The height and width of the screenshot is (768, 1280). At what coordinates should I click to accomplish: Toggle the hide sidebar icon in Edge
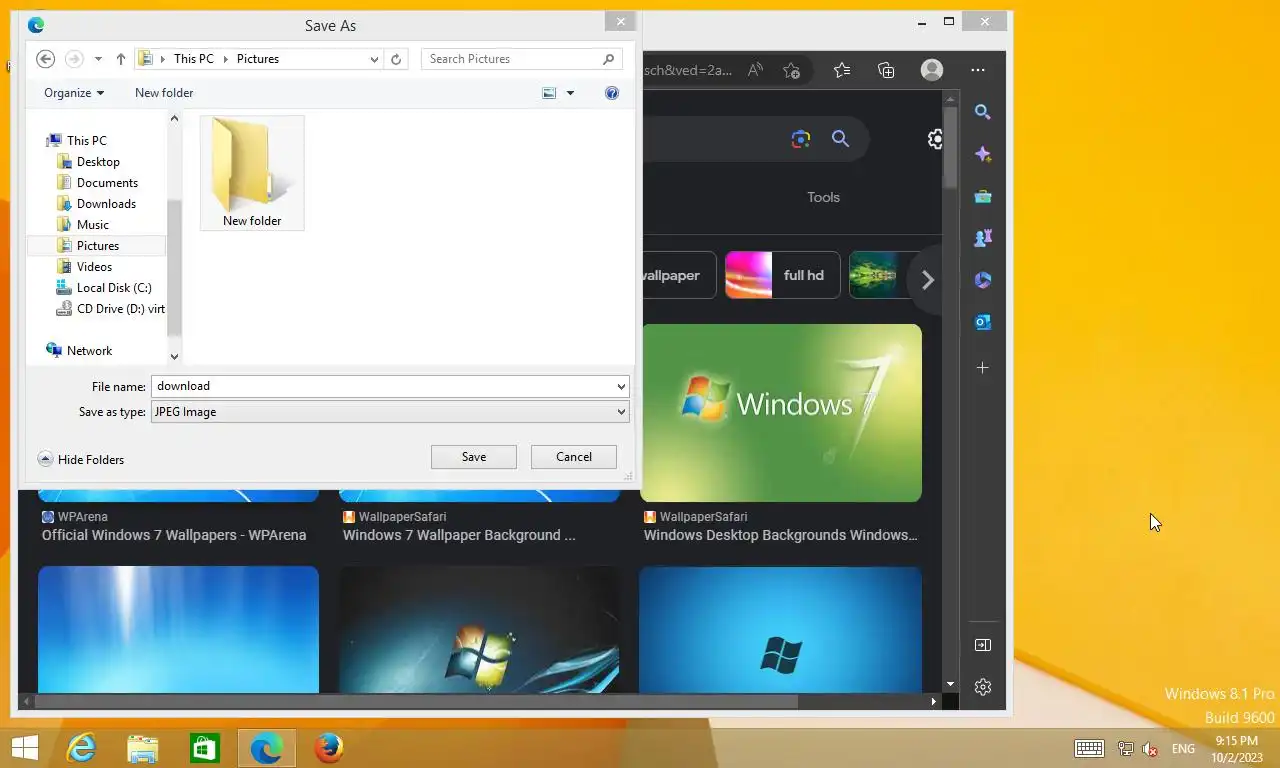coord(983,645)
